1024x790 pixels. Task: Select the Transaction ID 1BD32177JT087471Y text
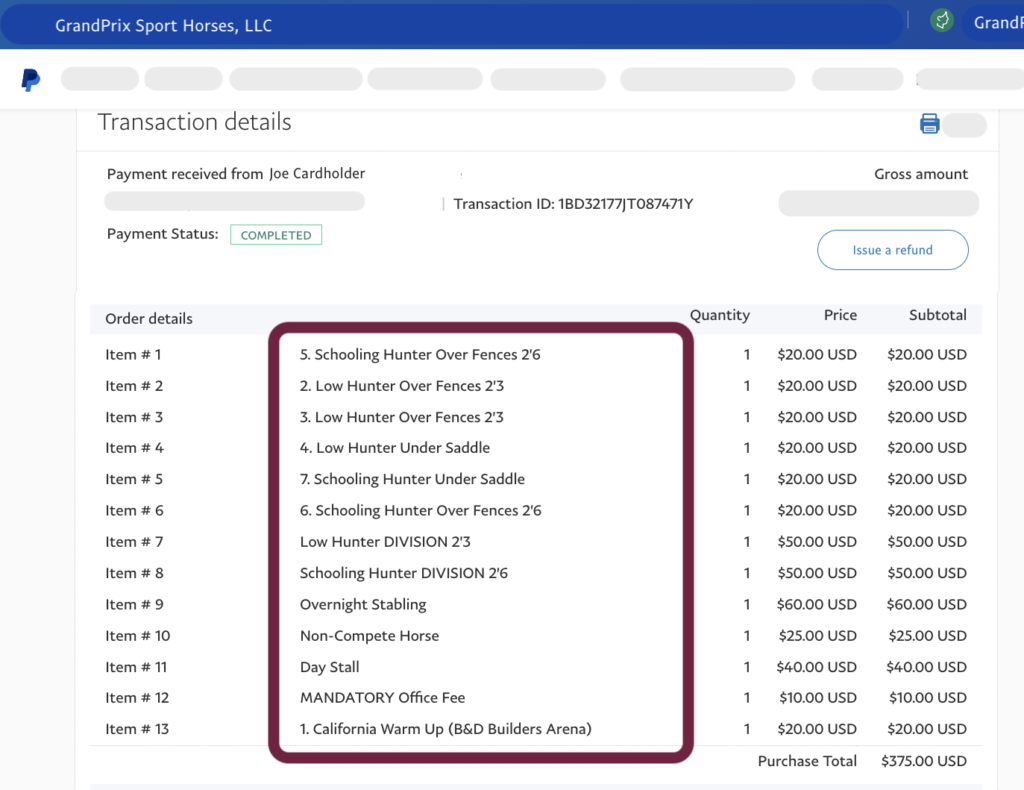573,204
